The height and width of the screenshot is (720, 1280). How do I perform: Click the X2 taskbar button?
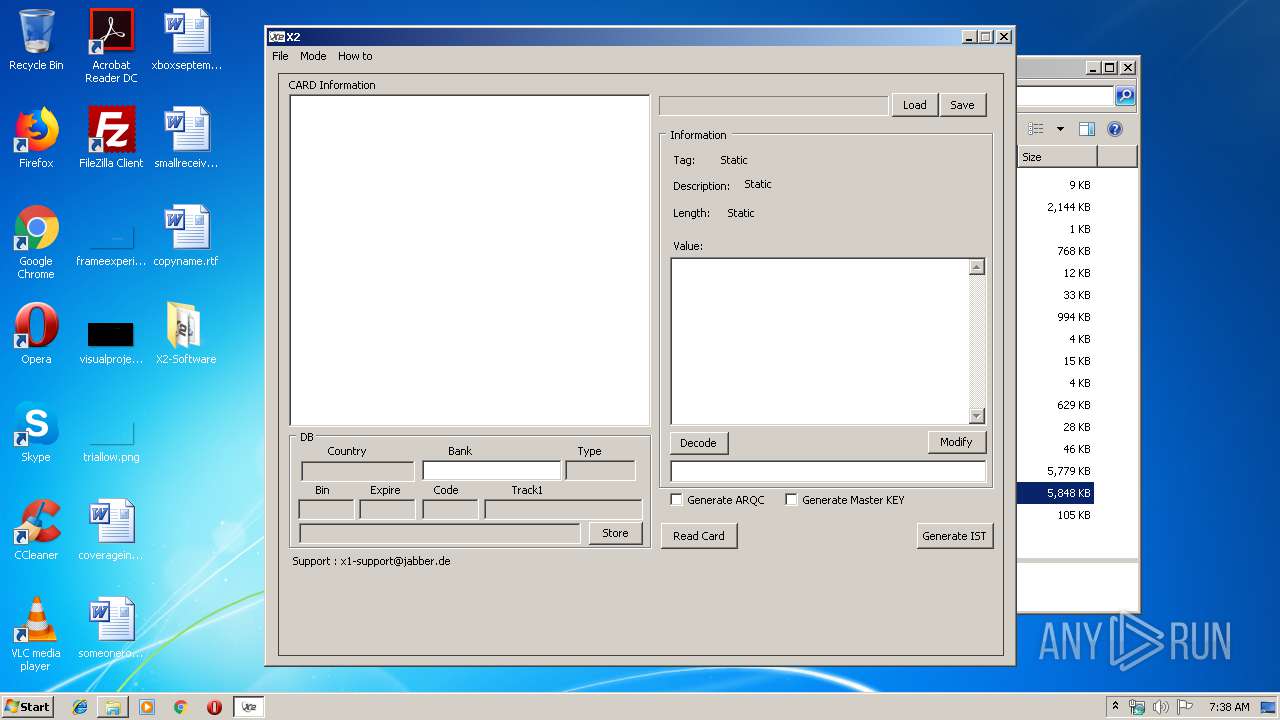pos(249,707)
